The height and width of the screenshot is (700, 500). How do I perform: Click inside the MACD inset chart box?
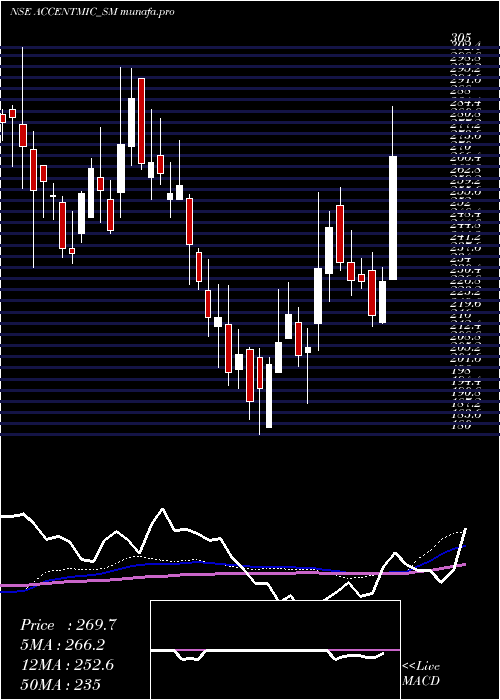click(x=275, y=650)
